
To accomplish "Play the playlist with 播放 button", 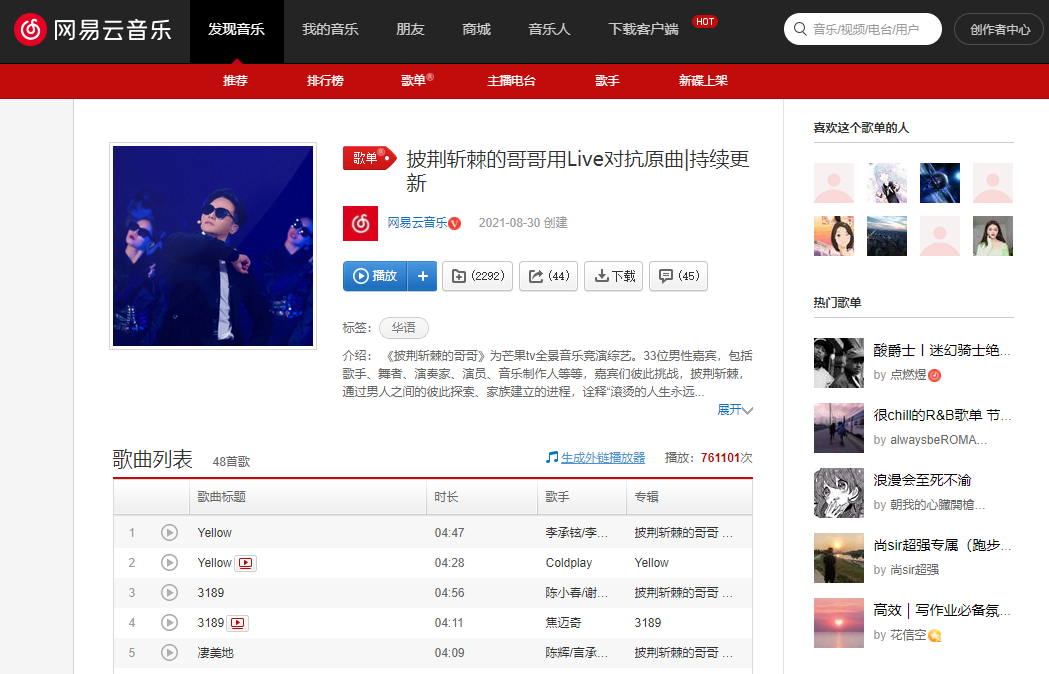I will coord(375,276).
